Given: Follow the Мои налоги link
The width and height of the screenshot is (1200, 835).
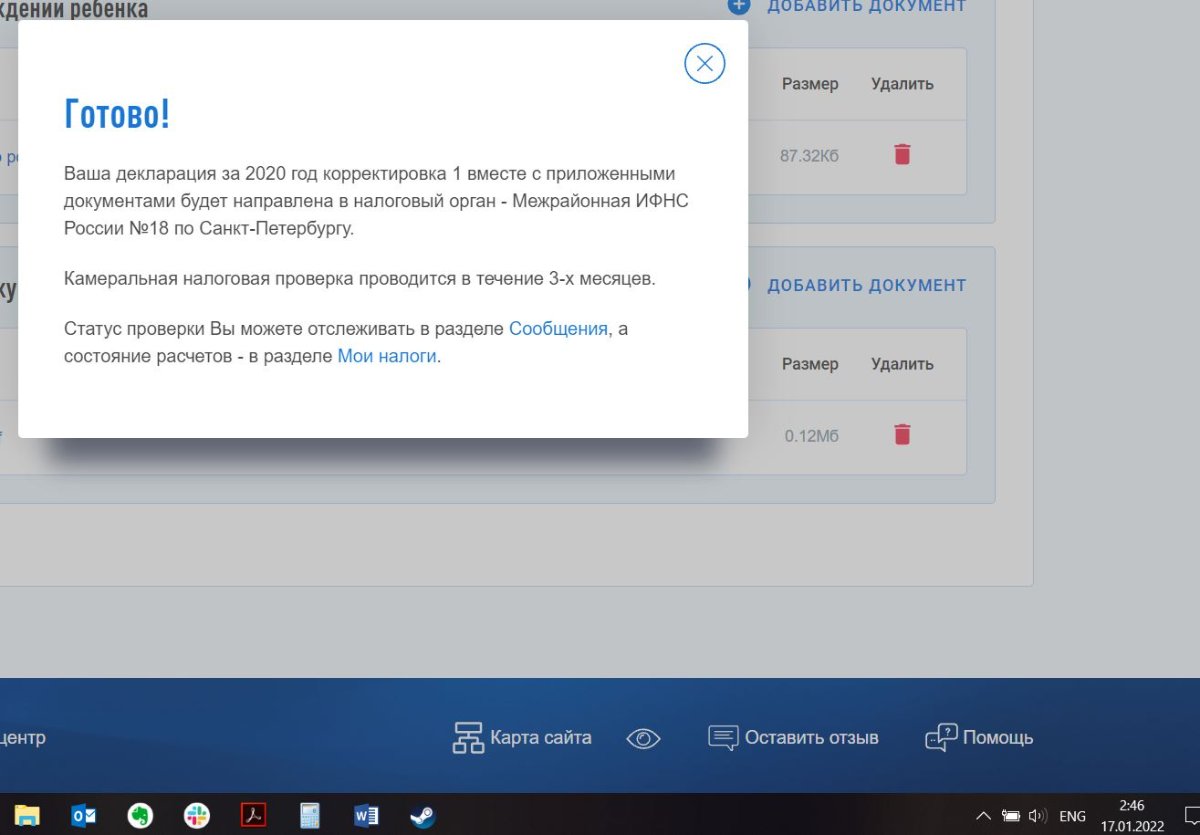Looking at the screenshot, I should [387, 355].
